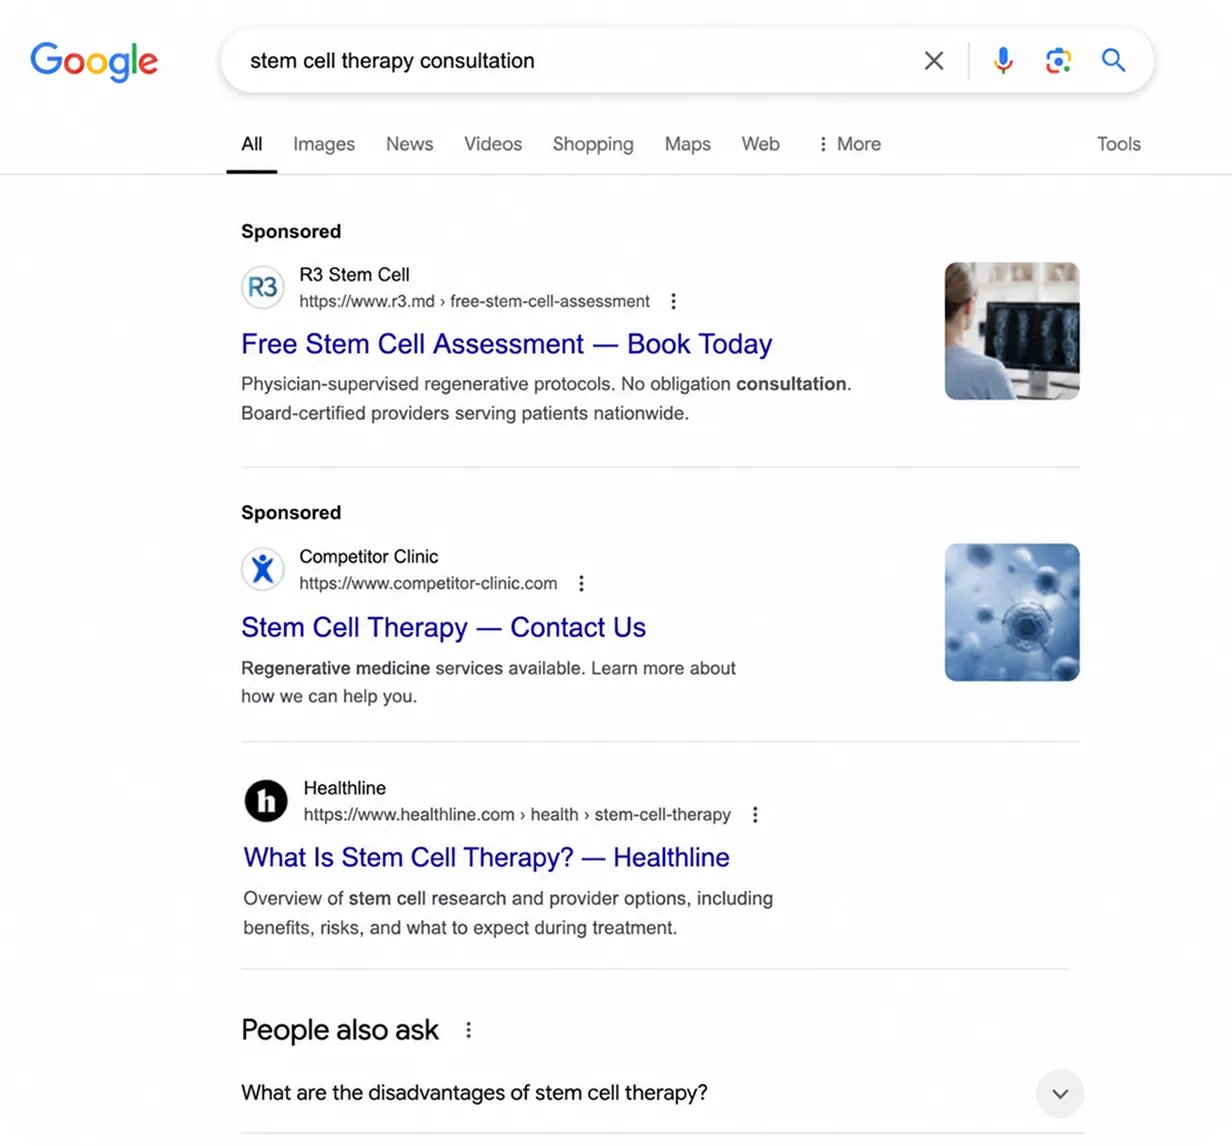
Task: Open the Tools options
Action: click(x=1118, y=144)
